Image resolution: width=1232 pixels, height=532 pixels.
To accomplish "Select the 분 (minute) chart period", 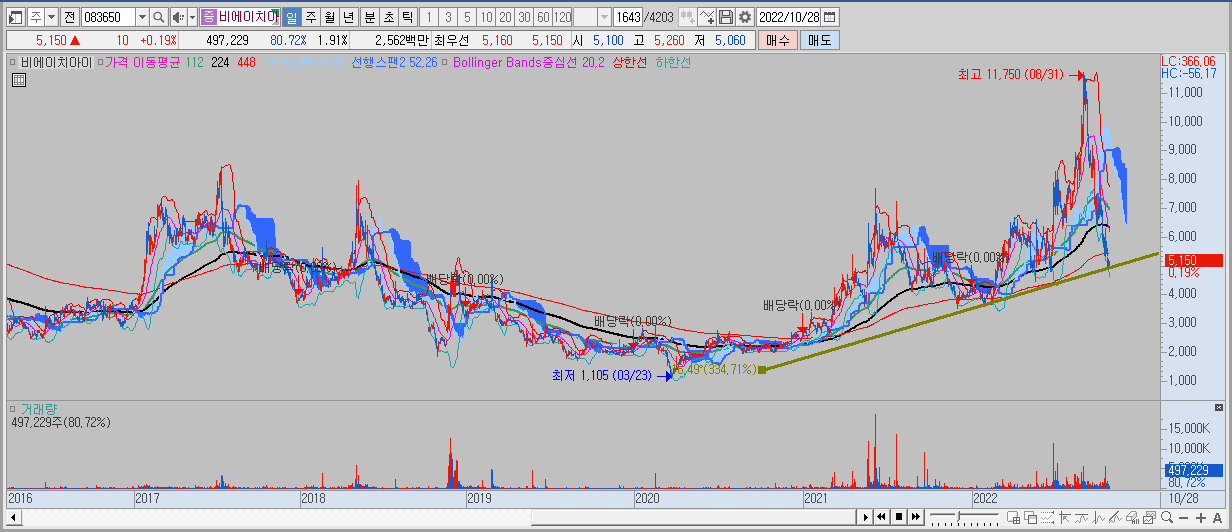I will (x=369, y=17).
